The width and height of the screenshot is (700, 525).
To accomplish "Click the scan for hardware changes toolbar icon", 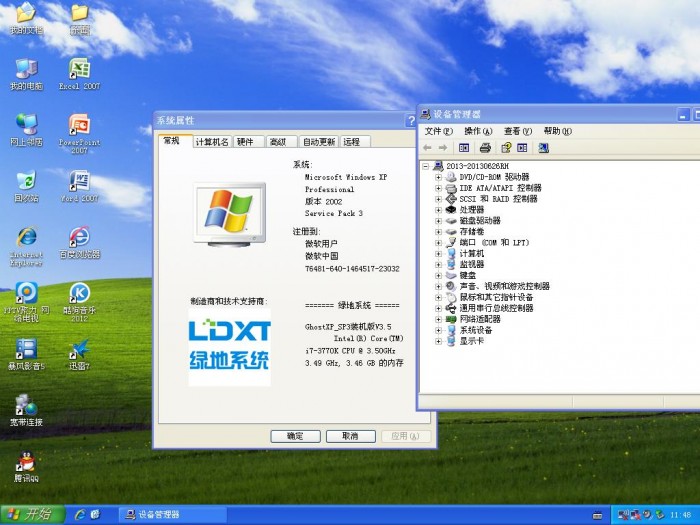I will click(543, 148).
